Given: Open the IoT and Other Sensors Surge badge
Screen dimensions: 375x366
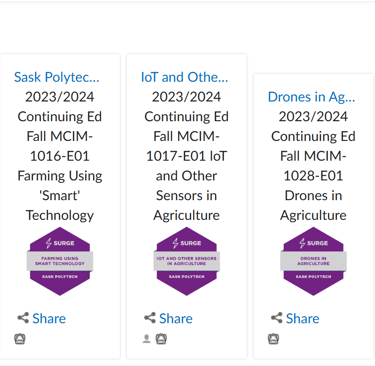Looking at the screenshot, I should (x=187, y=261).
